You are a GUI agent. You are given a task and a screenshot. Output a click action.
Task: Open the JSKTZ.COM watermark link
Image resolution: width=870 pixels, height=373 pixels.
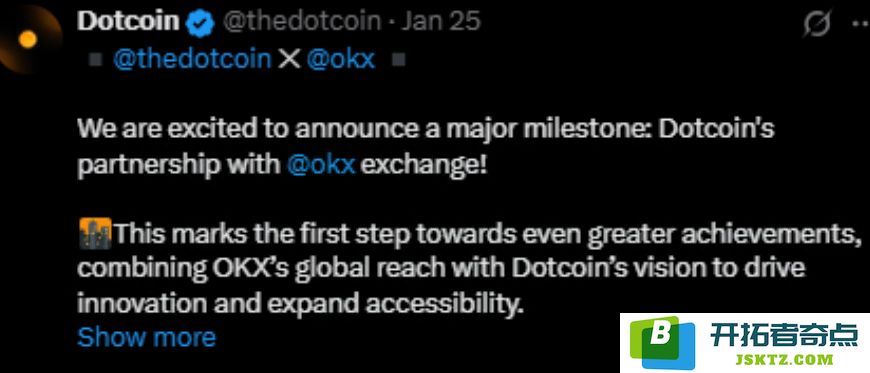785,359
